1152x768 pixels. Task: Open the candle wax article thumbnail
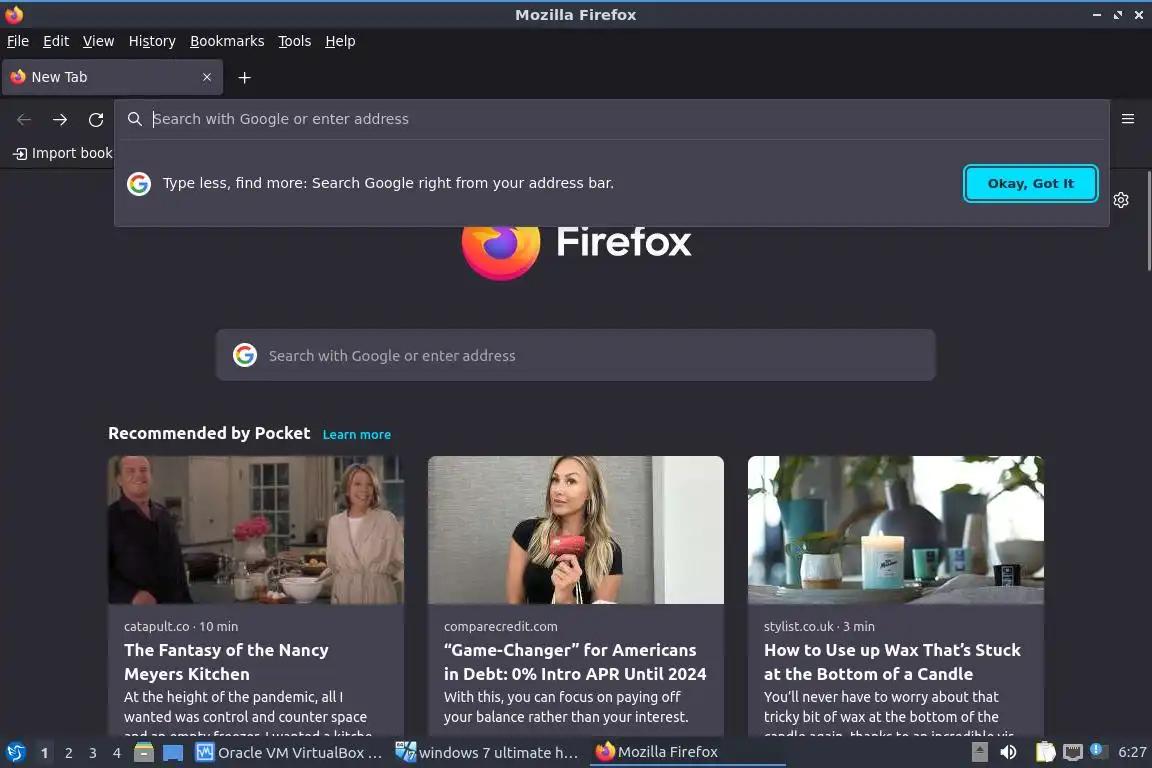coord(896,530)
